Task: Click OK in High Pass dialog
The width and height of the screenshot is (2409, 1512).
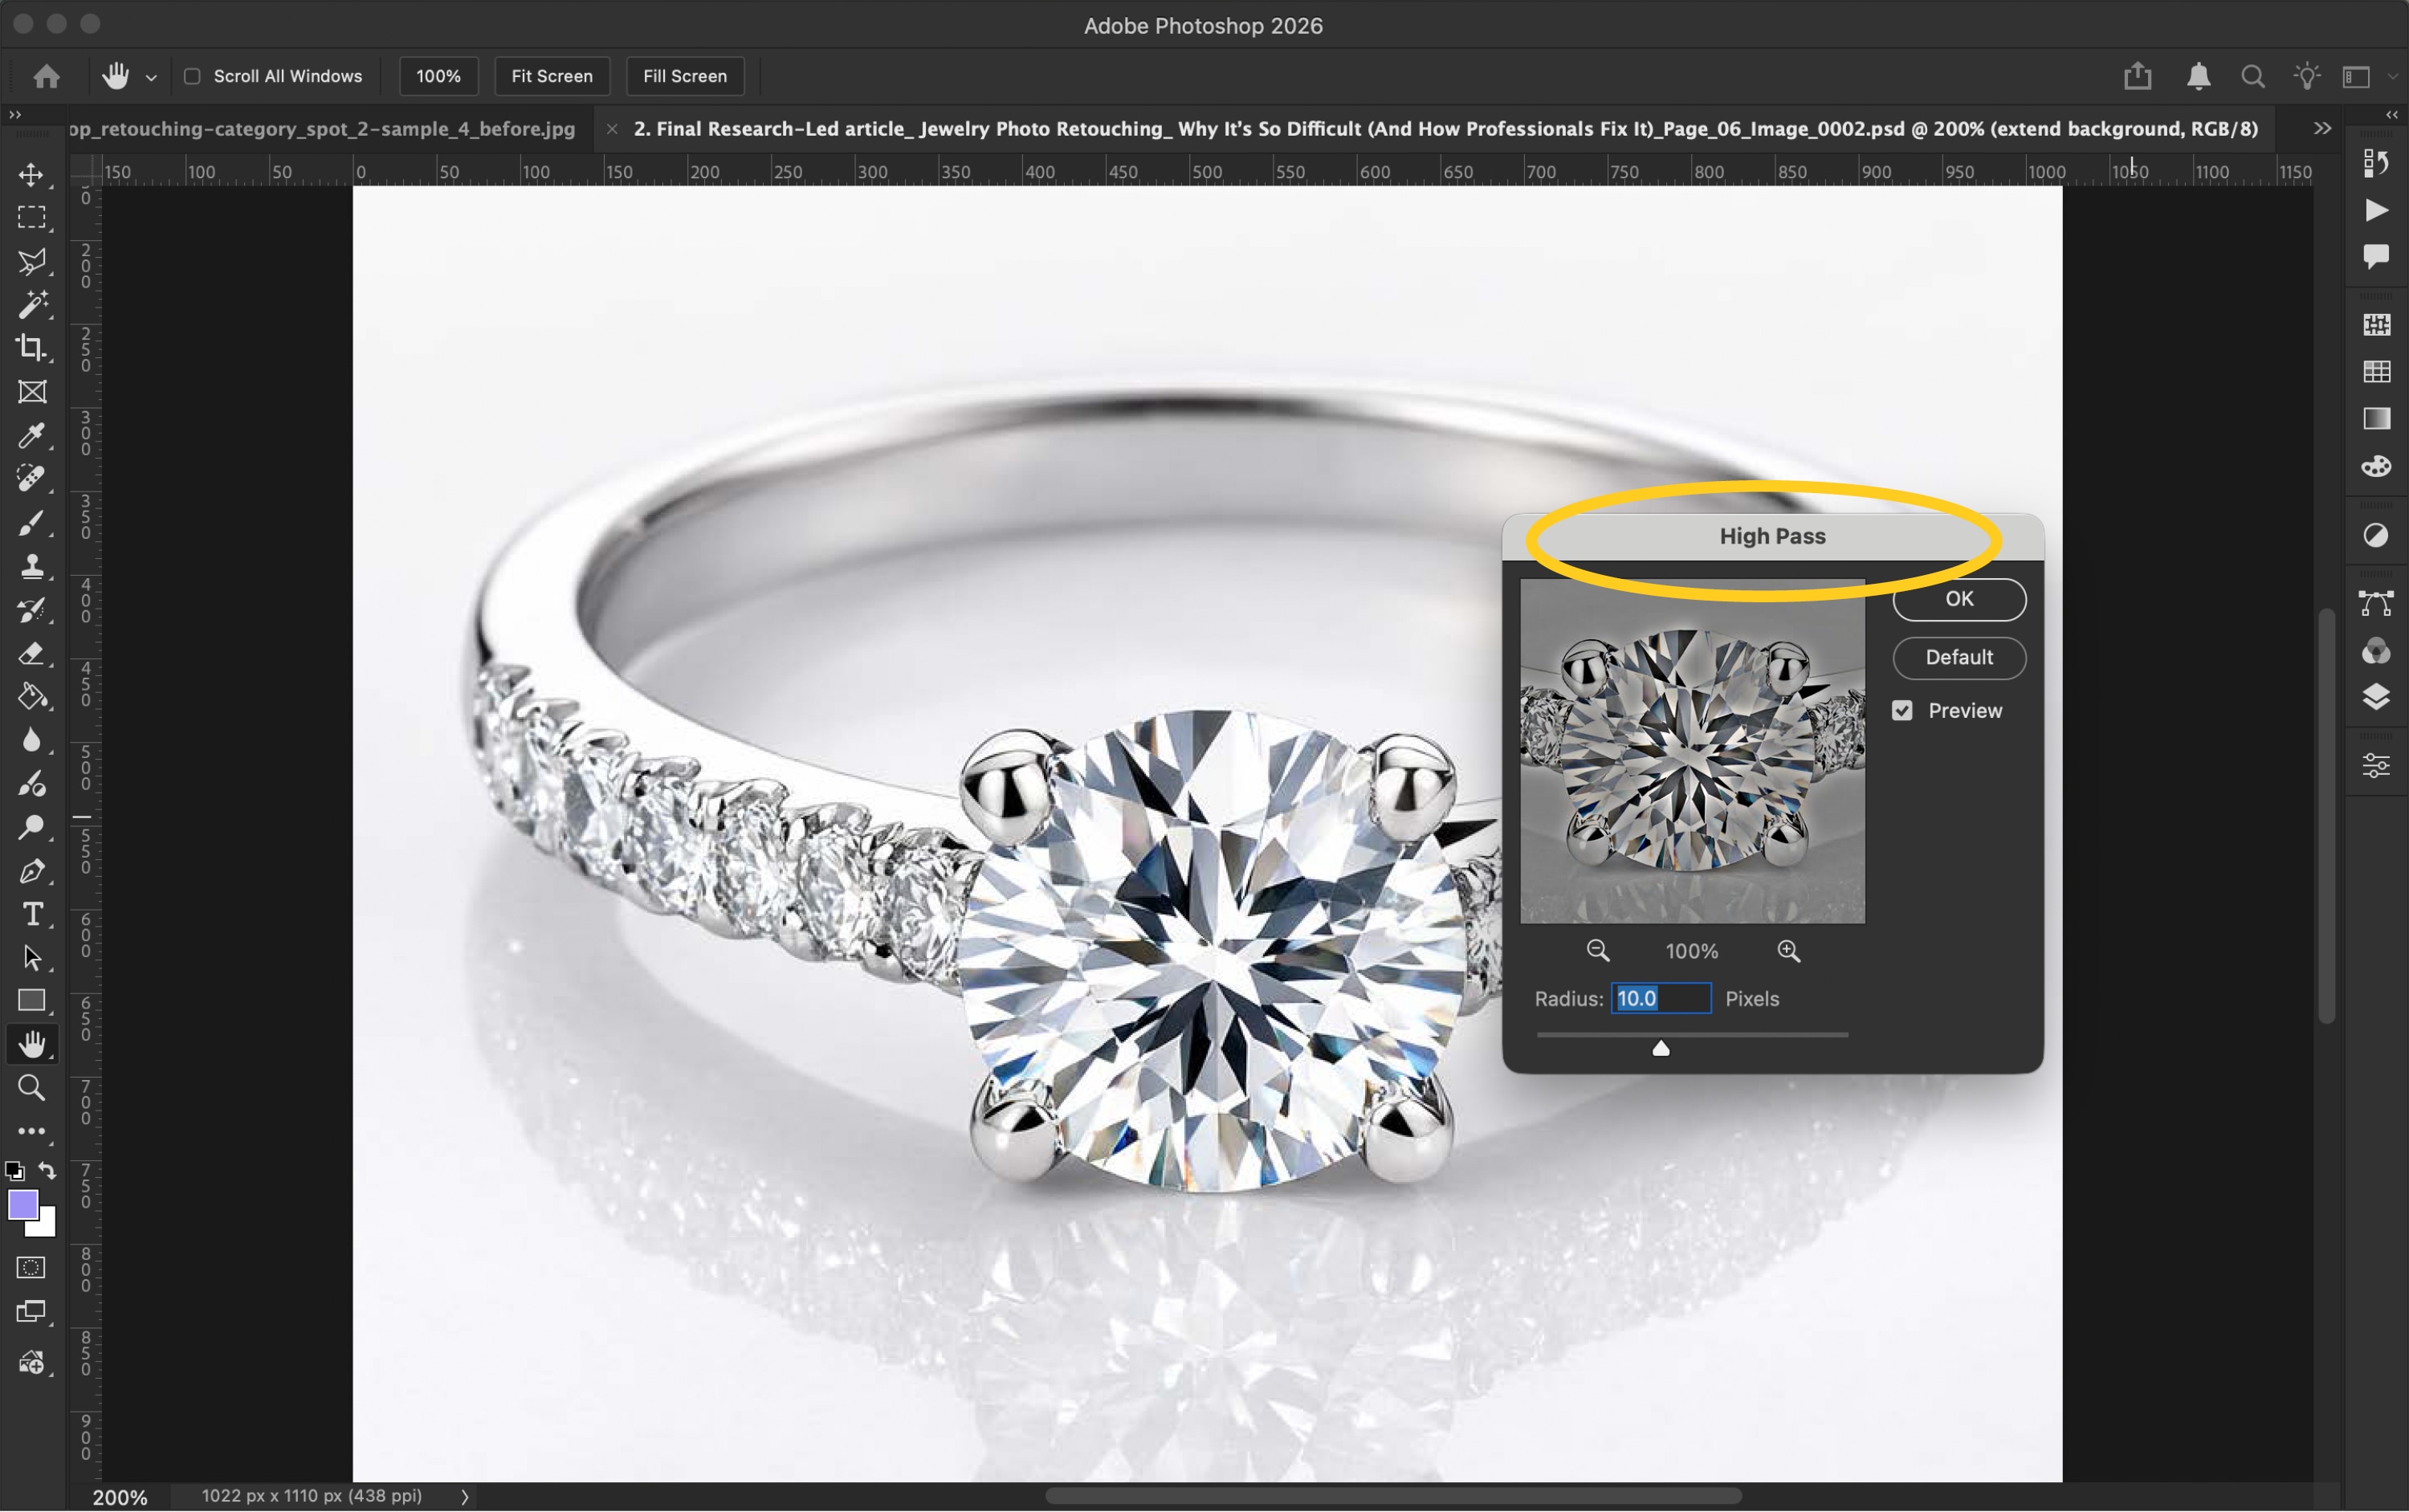Action: [x=1959, y=599]
